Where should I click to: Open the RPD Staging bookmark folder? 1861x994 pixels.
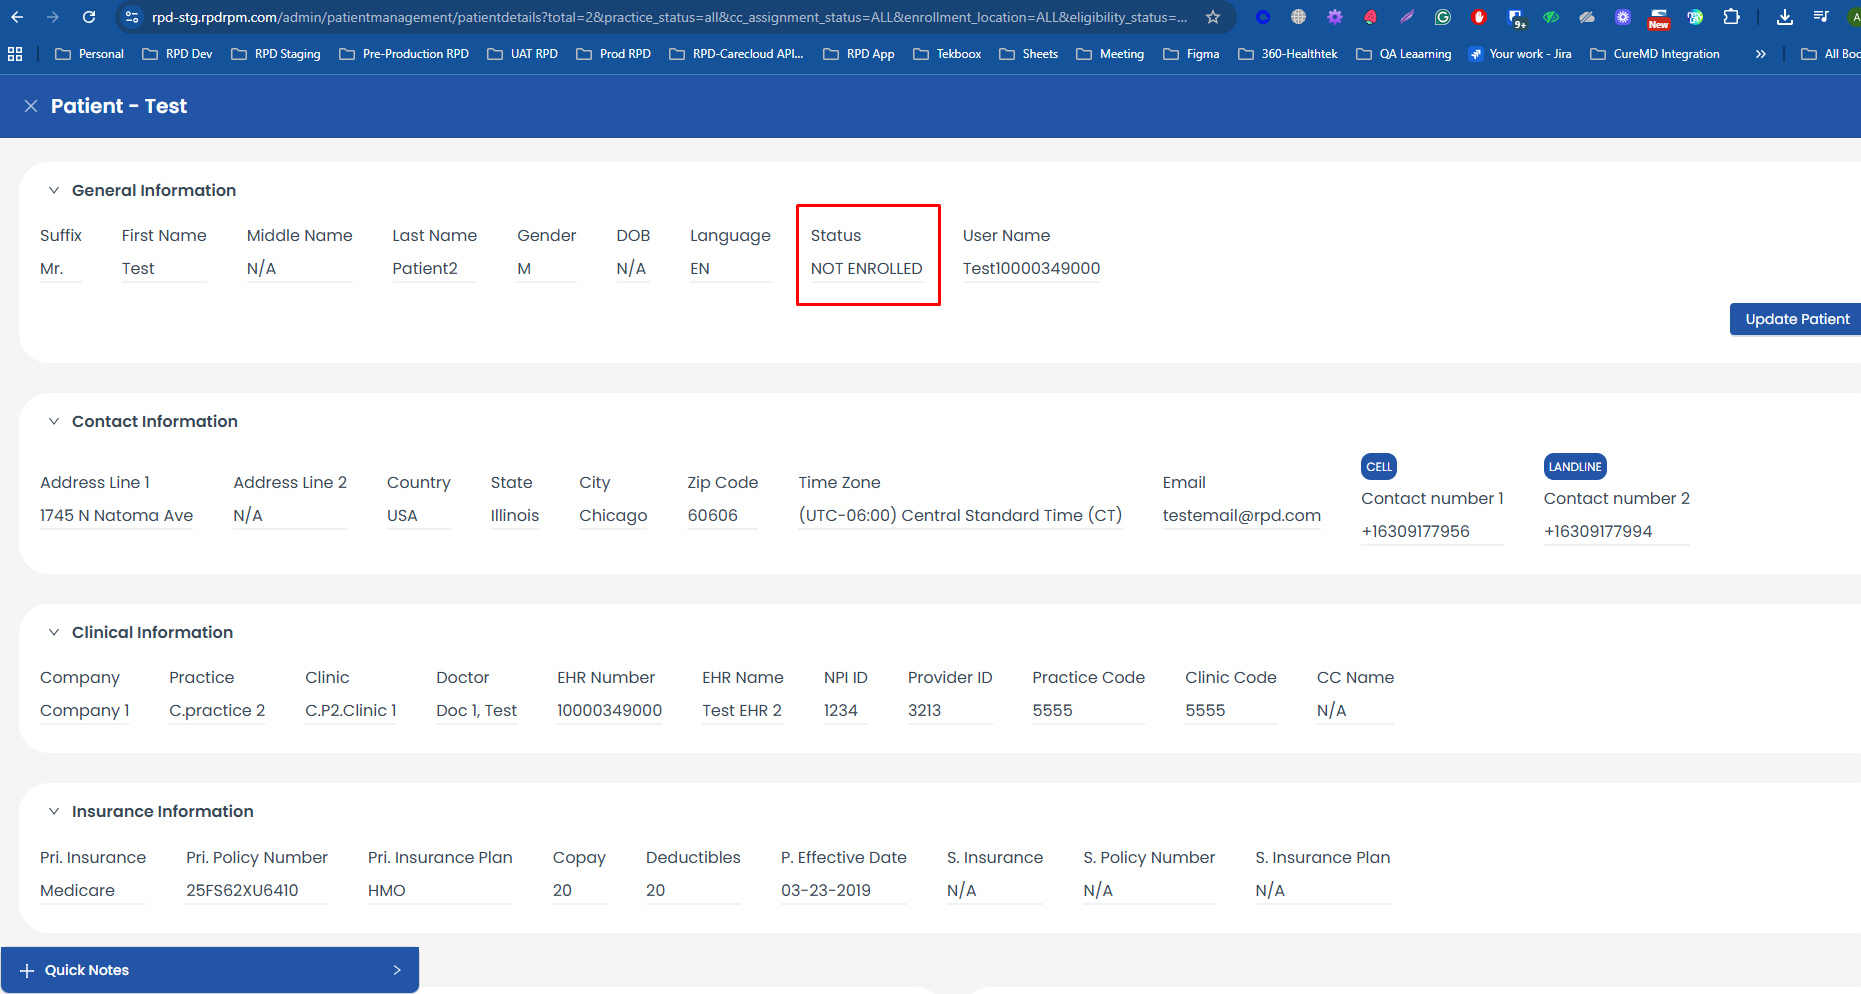[x=276, y=54]
